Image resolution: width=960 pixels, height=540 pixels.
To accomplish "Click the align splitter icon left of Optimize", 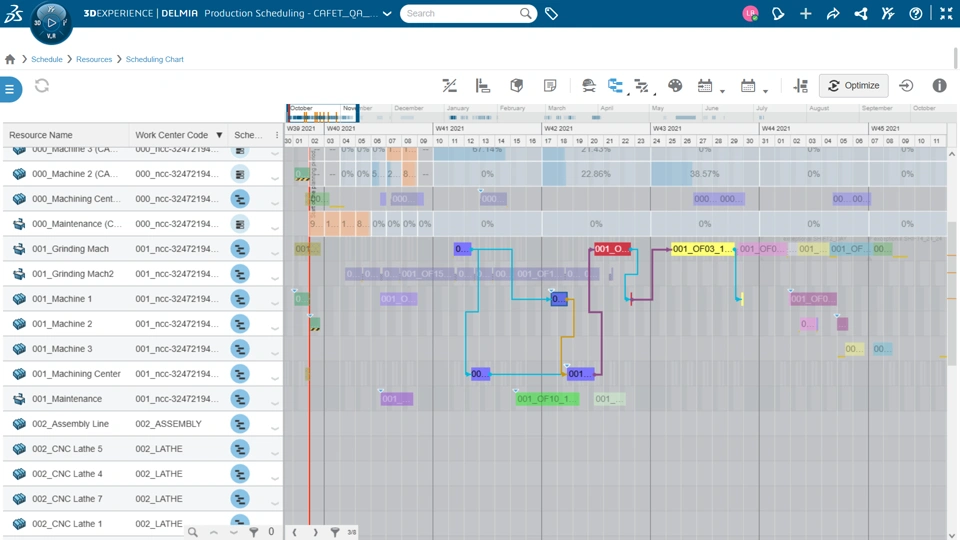I will pos(800,86).
